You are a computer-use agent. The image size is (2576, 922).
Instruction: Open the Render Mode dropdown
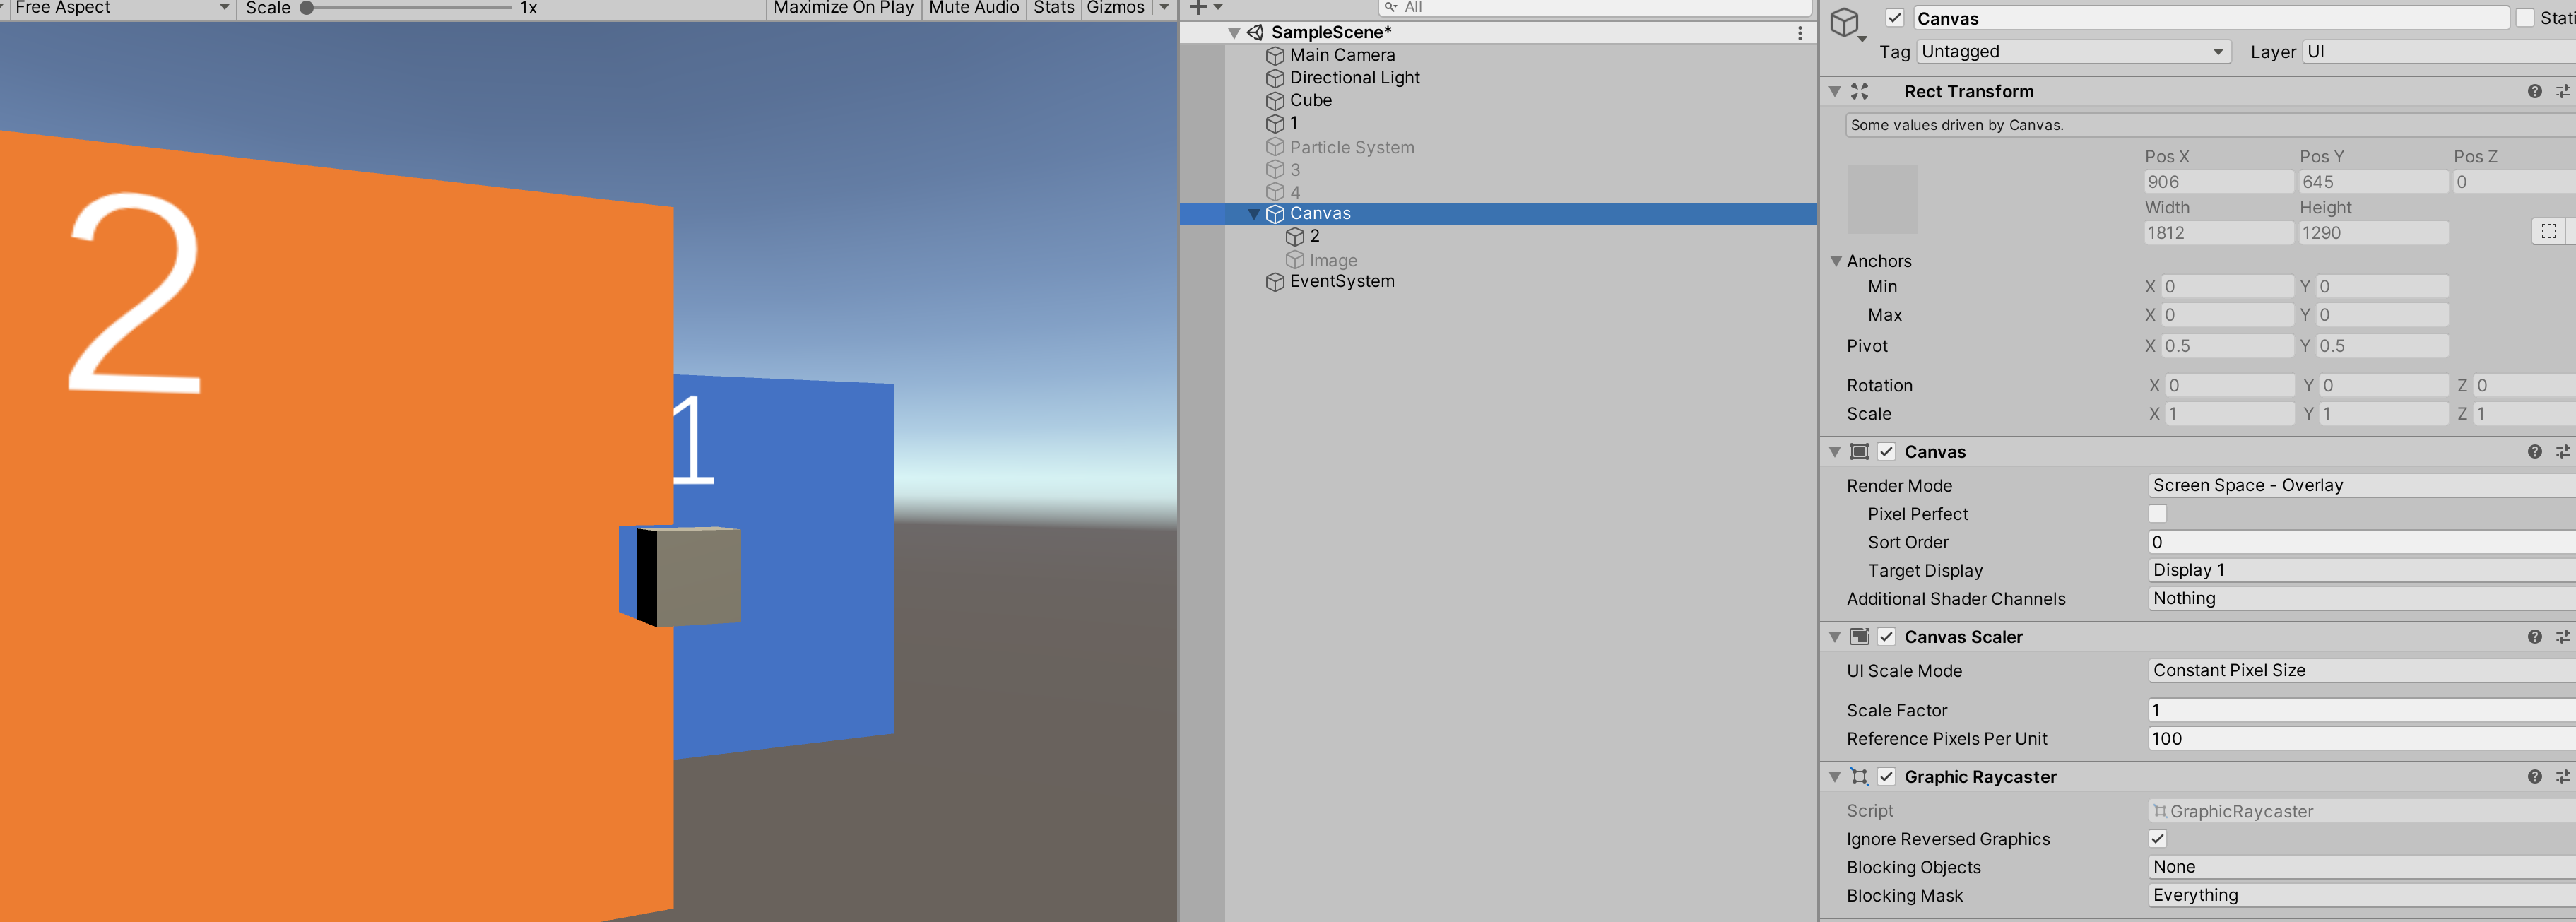[x=2360, y=485]
